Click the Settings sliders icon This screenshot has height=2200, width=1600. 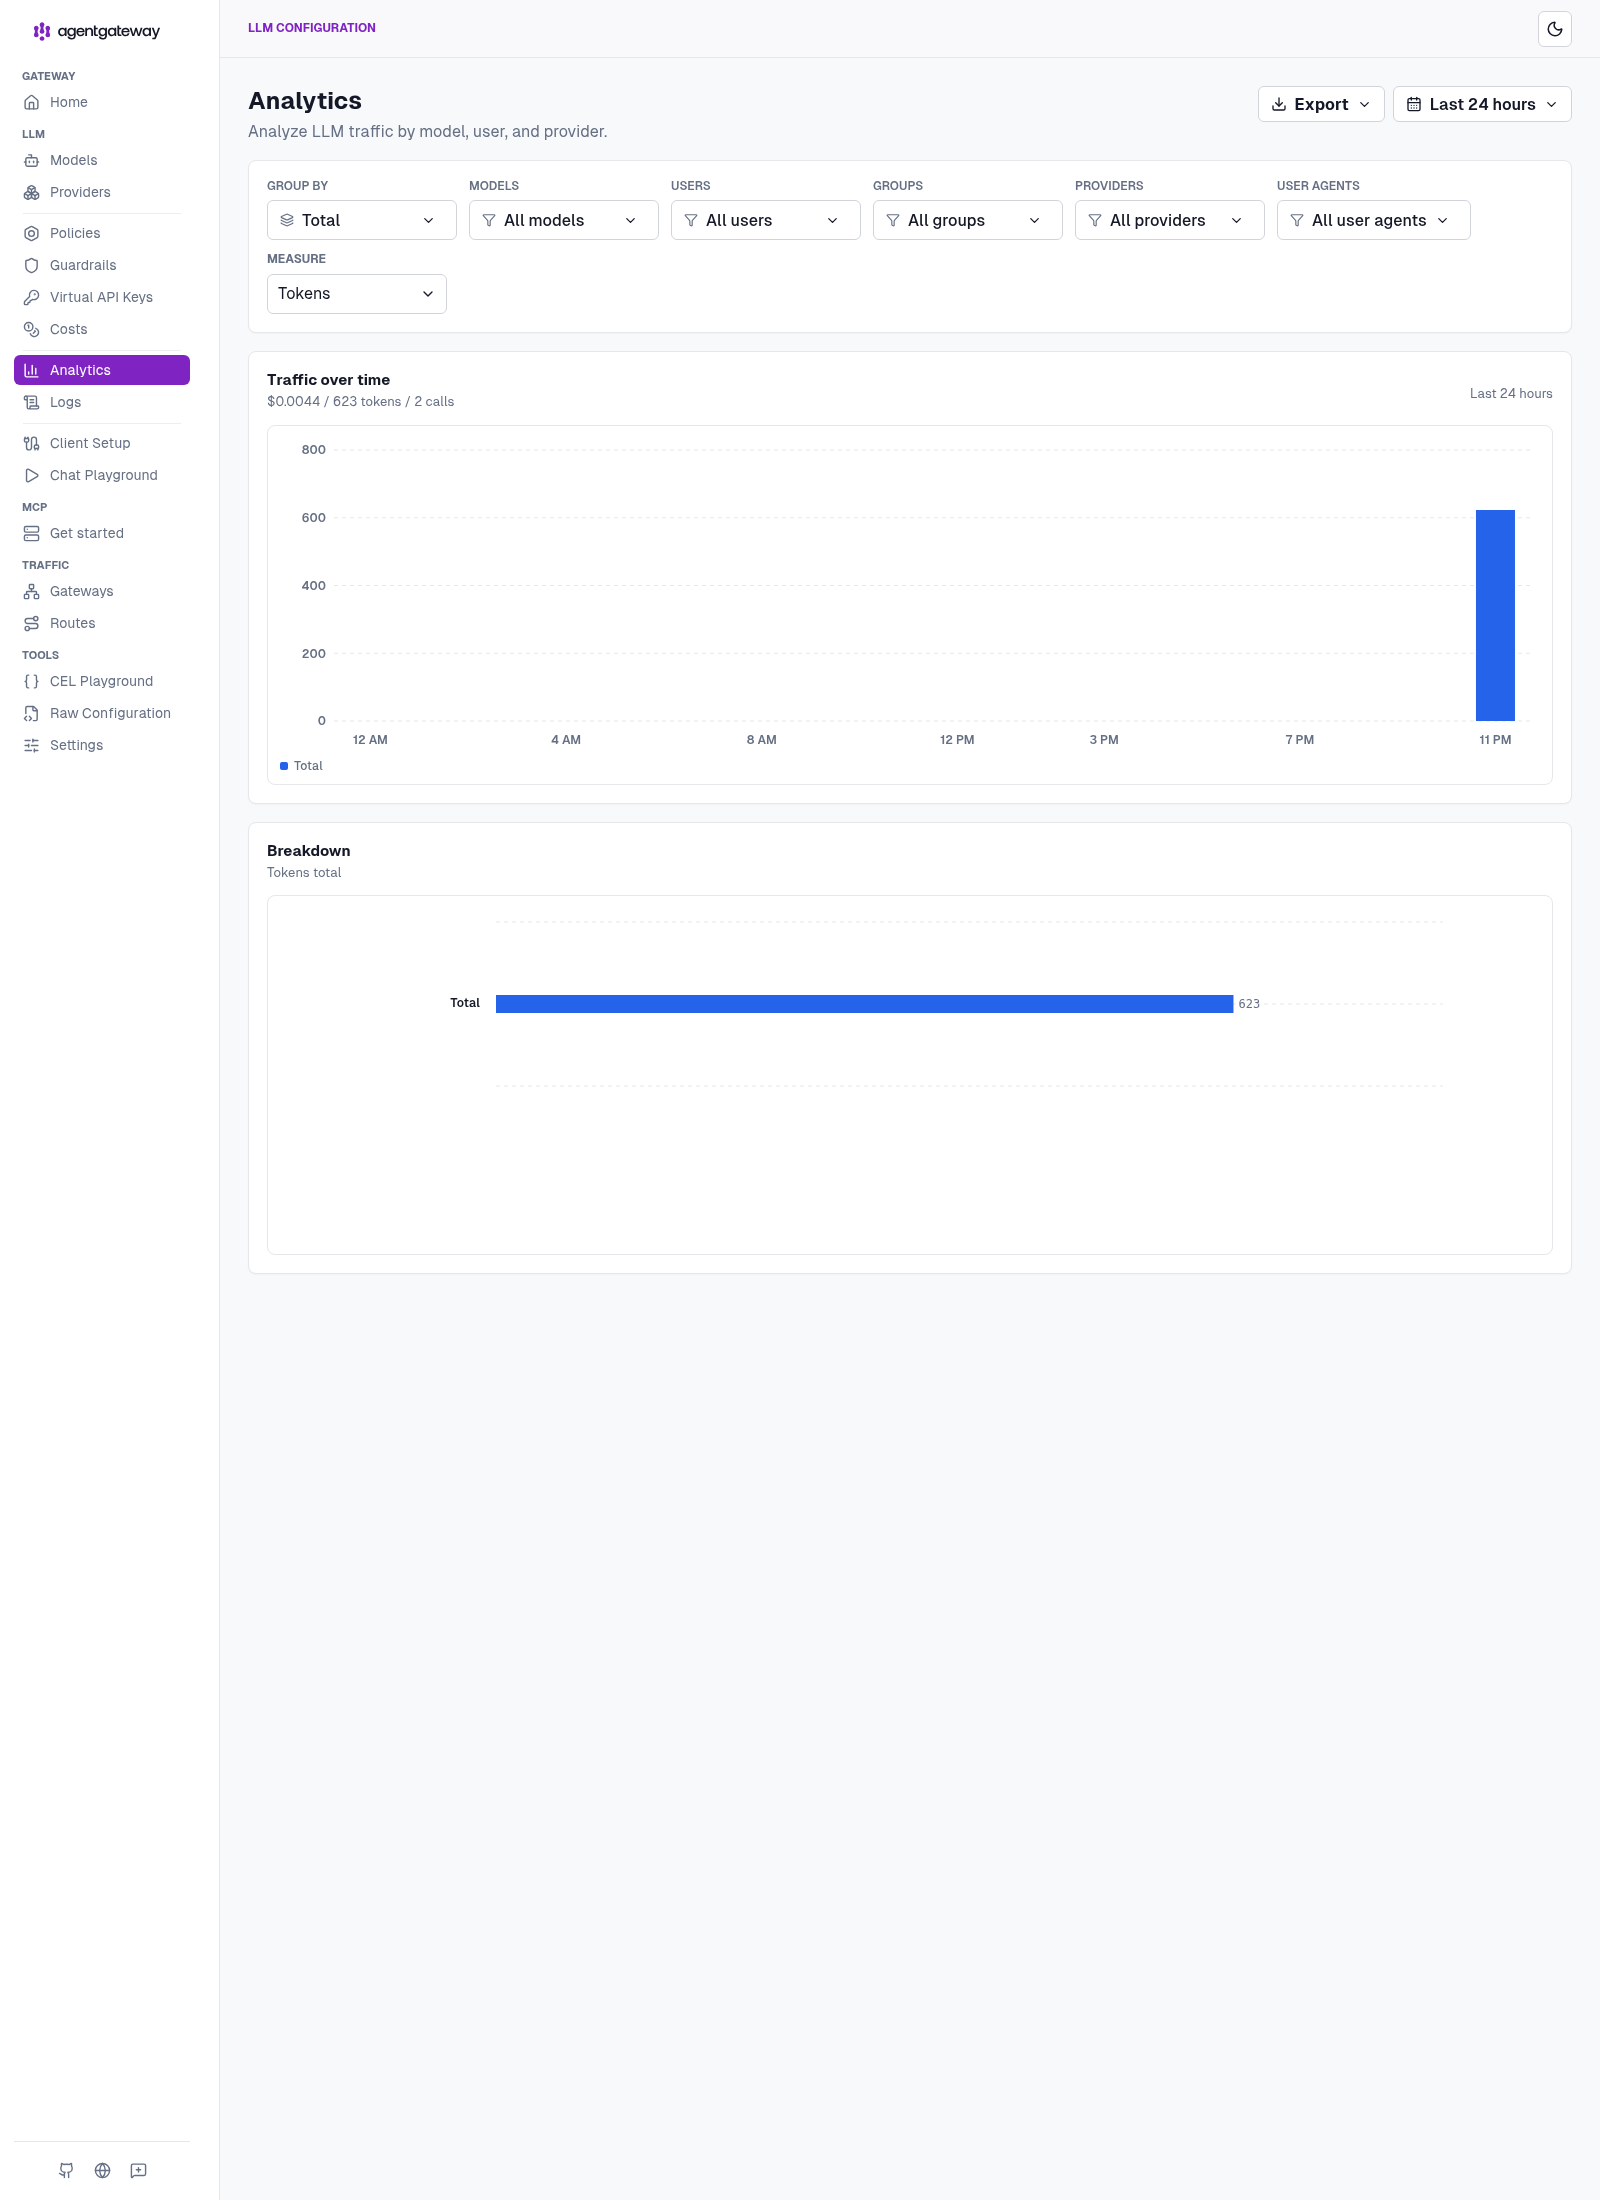32,745
